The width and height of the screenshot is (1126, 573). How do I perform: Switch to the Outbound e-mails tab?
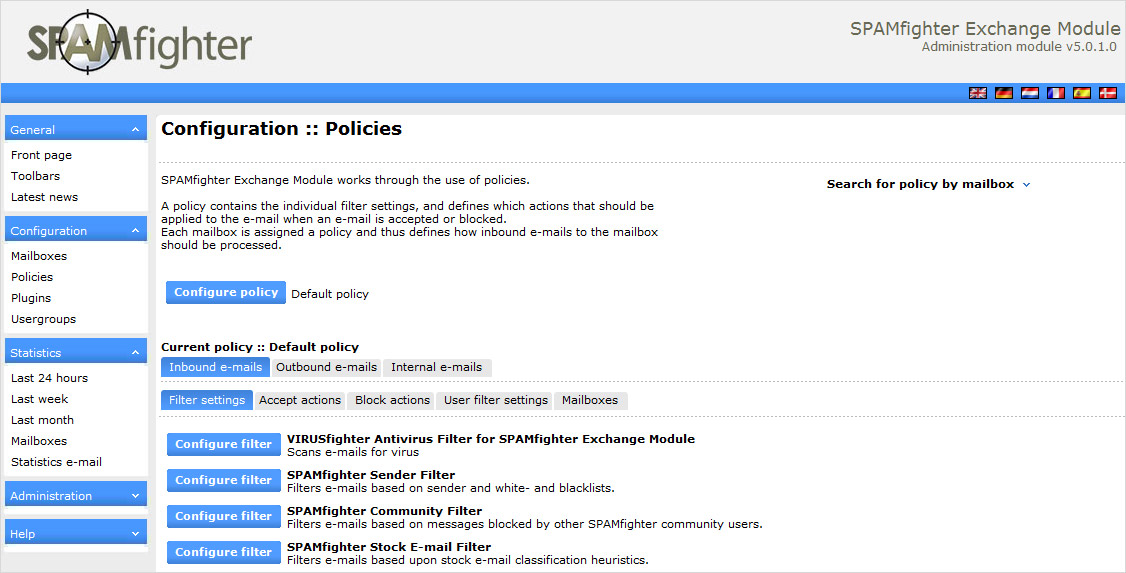(x=327, y=367)
